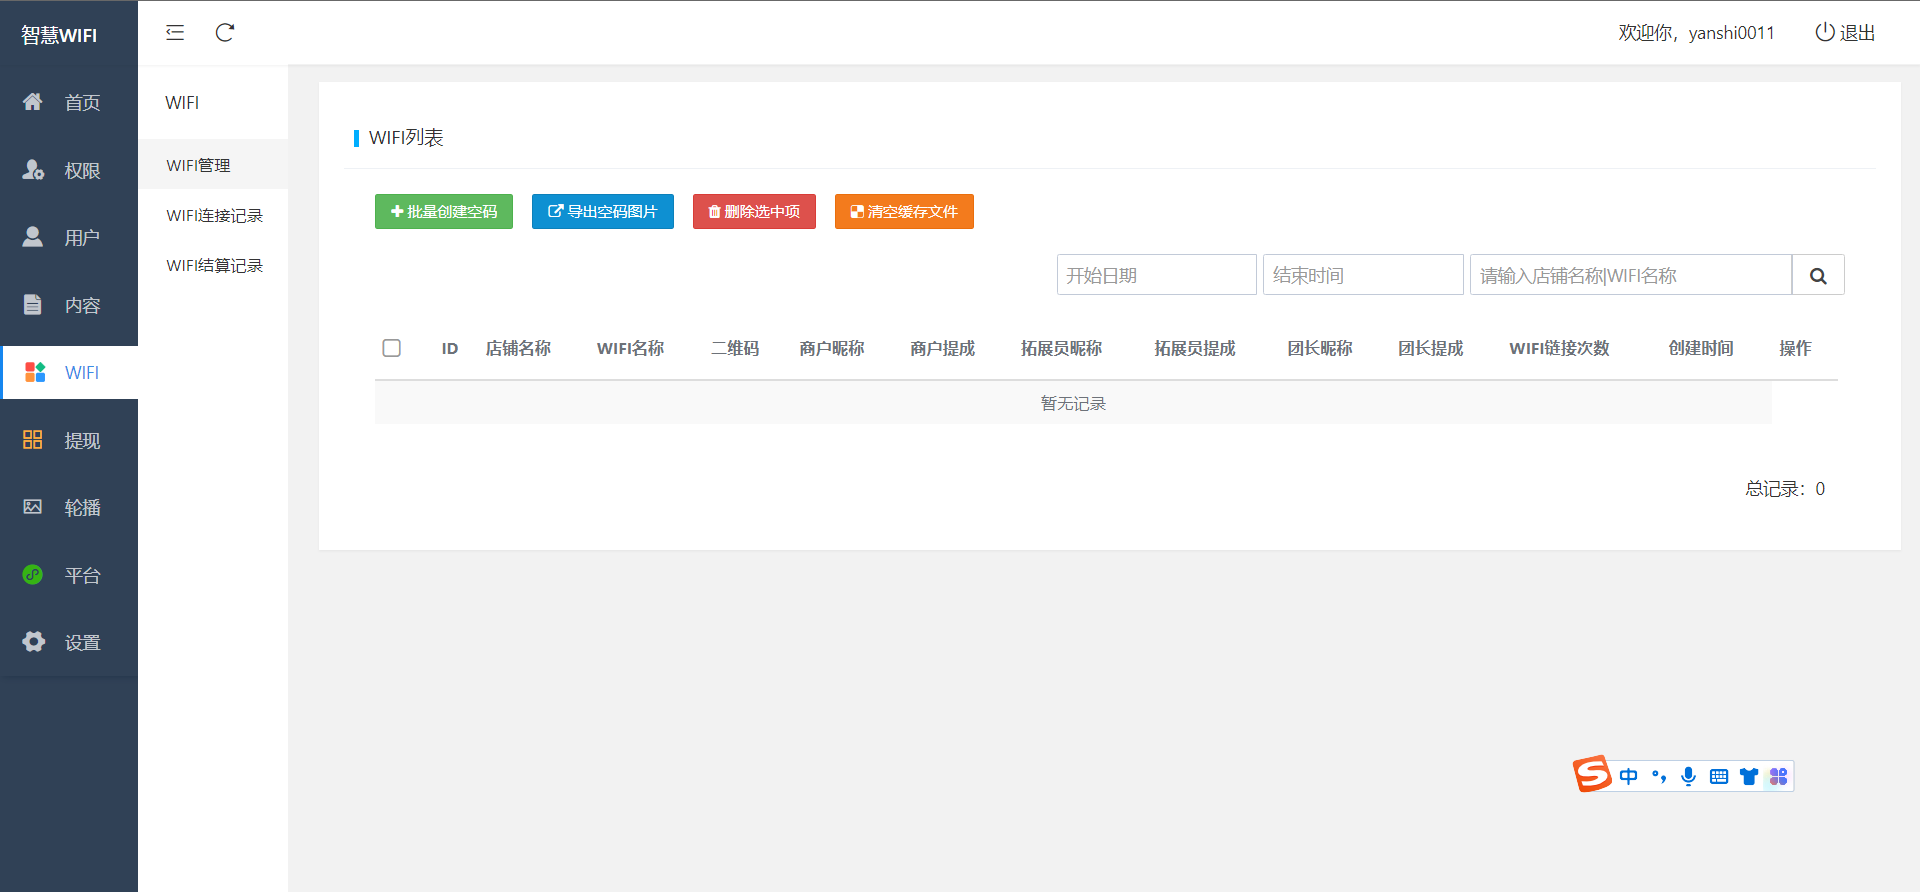
Task: Click the 团长昵称 column header
Action: [x=1320, y=348]
